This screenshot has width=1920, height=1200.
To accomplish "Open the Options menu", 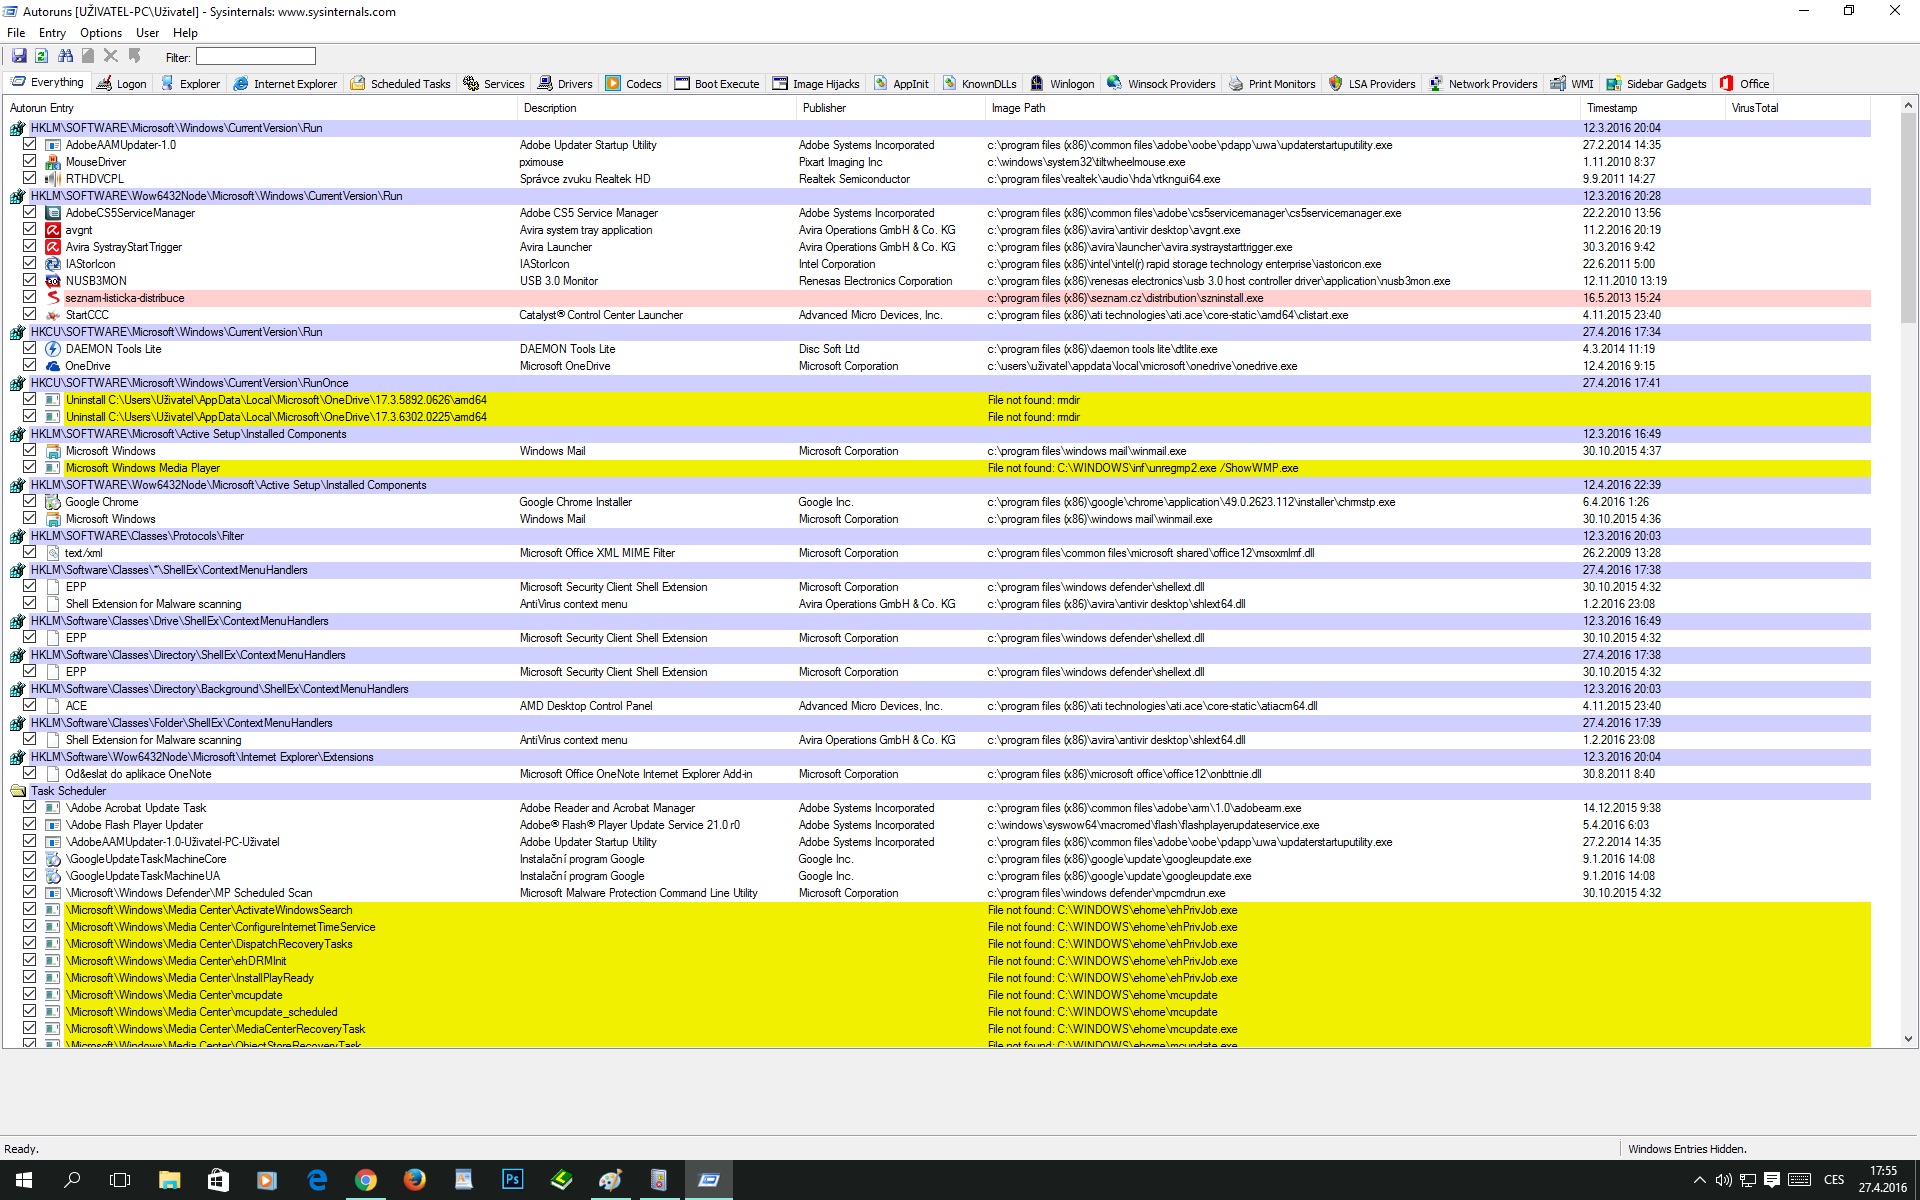I will click(x=100, y=33).
